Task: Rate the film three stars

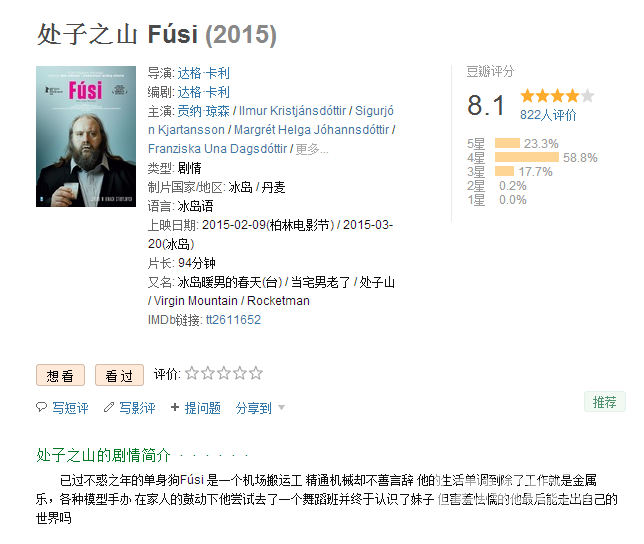Action: (x=224, y=373)
